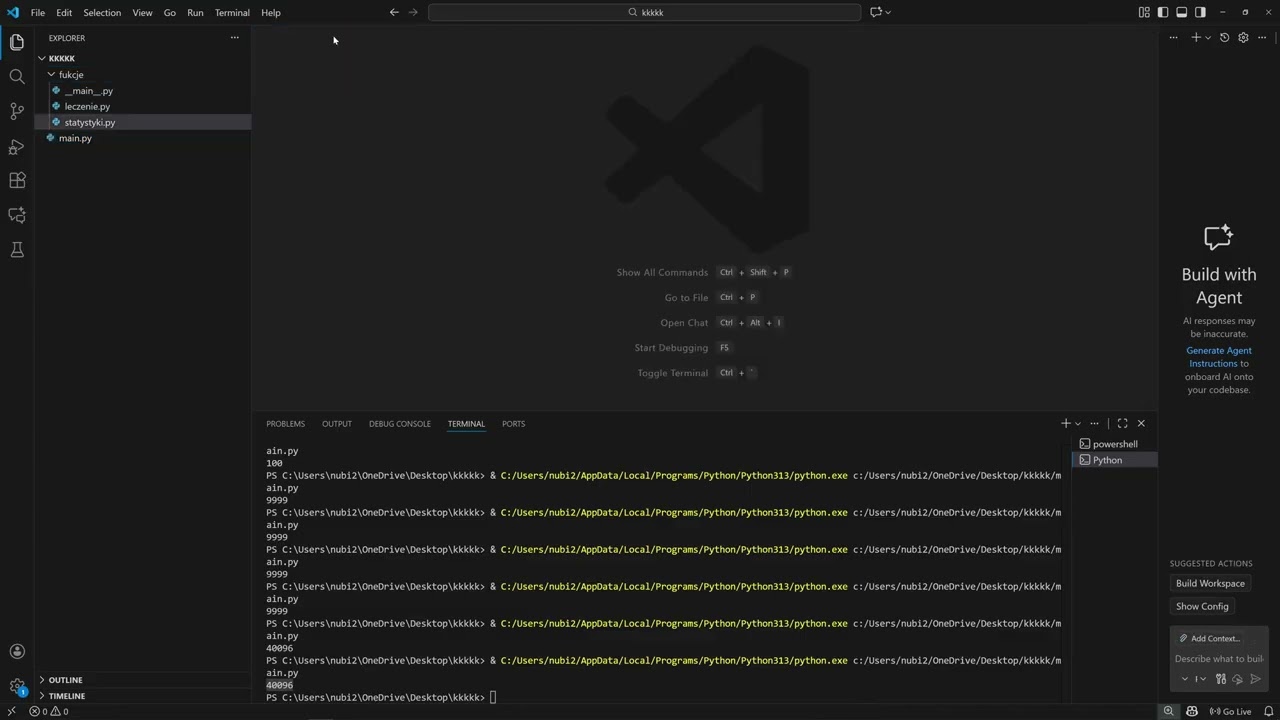The image size is (1280, 720).
Task: Switch to the Debug Console tab
Action: pyautogui.click(x=400, y=424)
